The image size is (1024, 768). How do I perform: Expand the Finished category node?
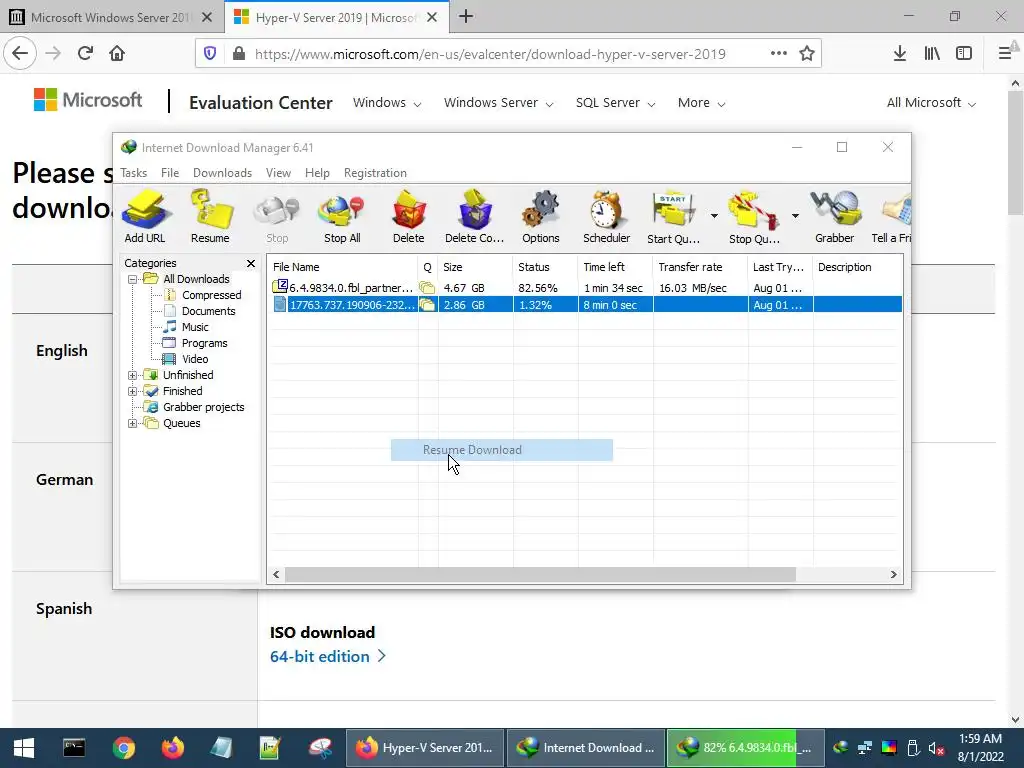coord(133,391)
